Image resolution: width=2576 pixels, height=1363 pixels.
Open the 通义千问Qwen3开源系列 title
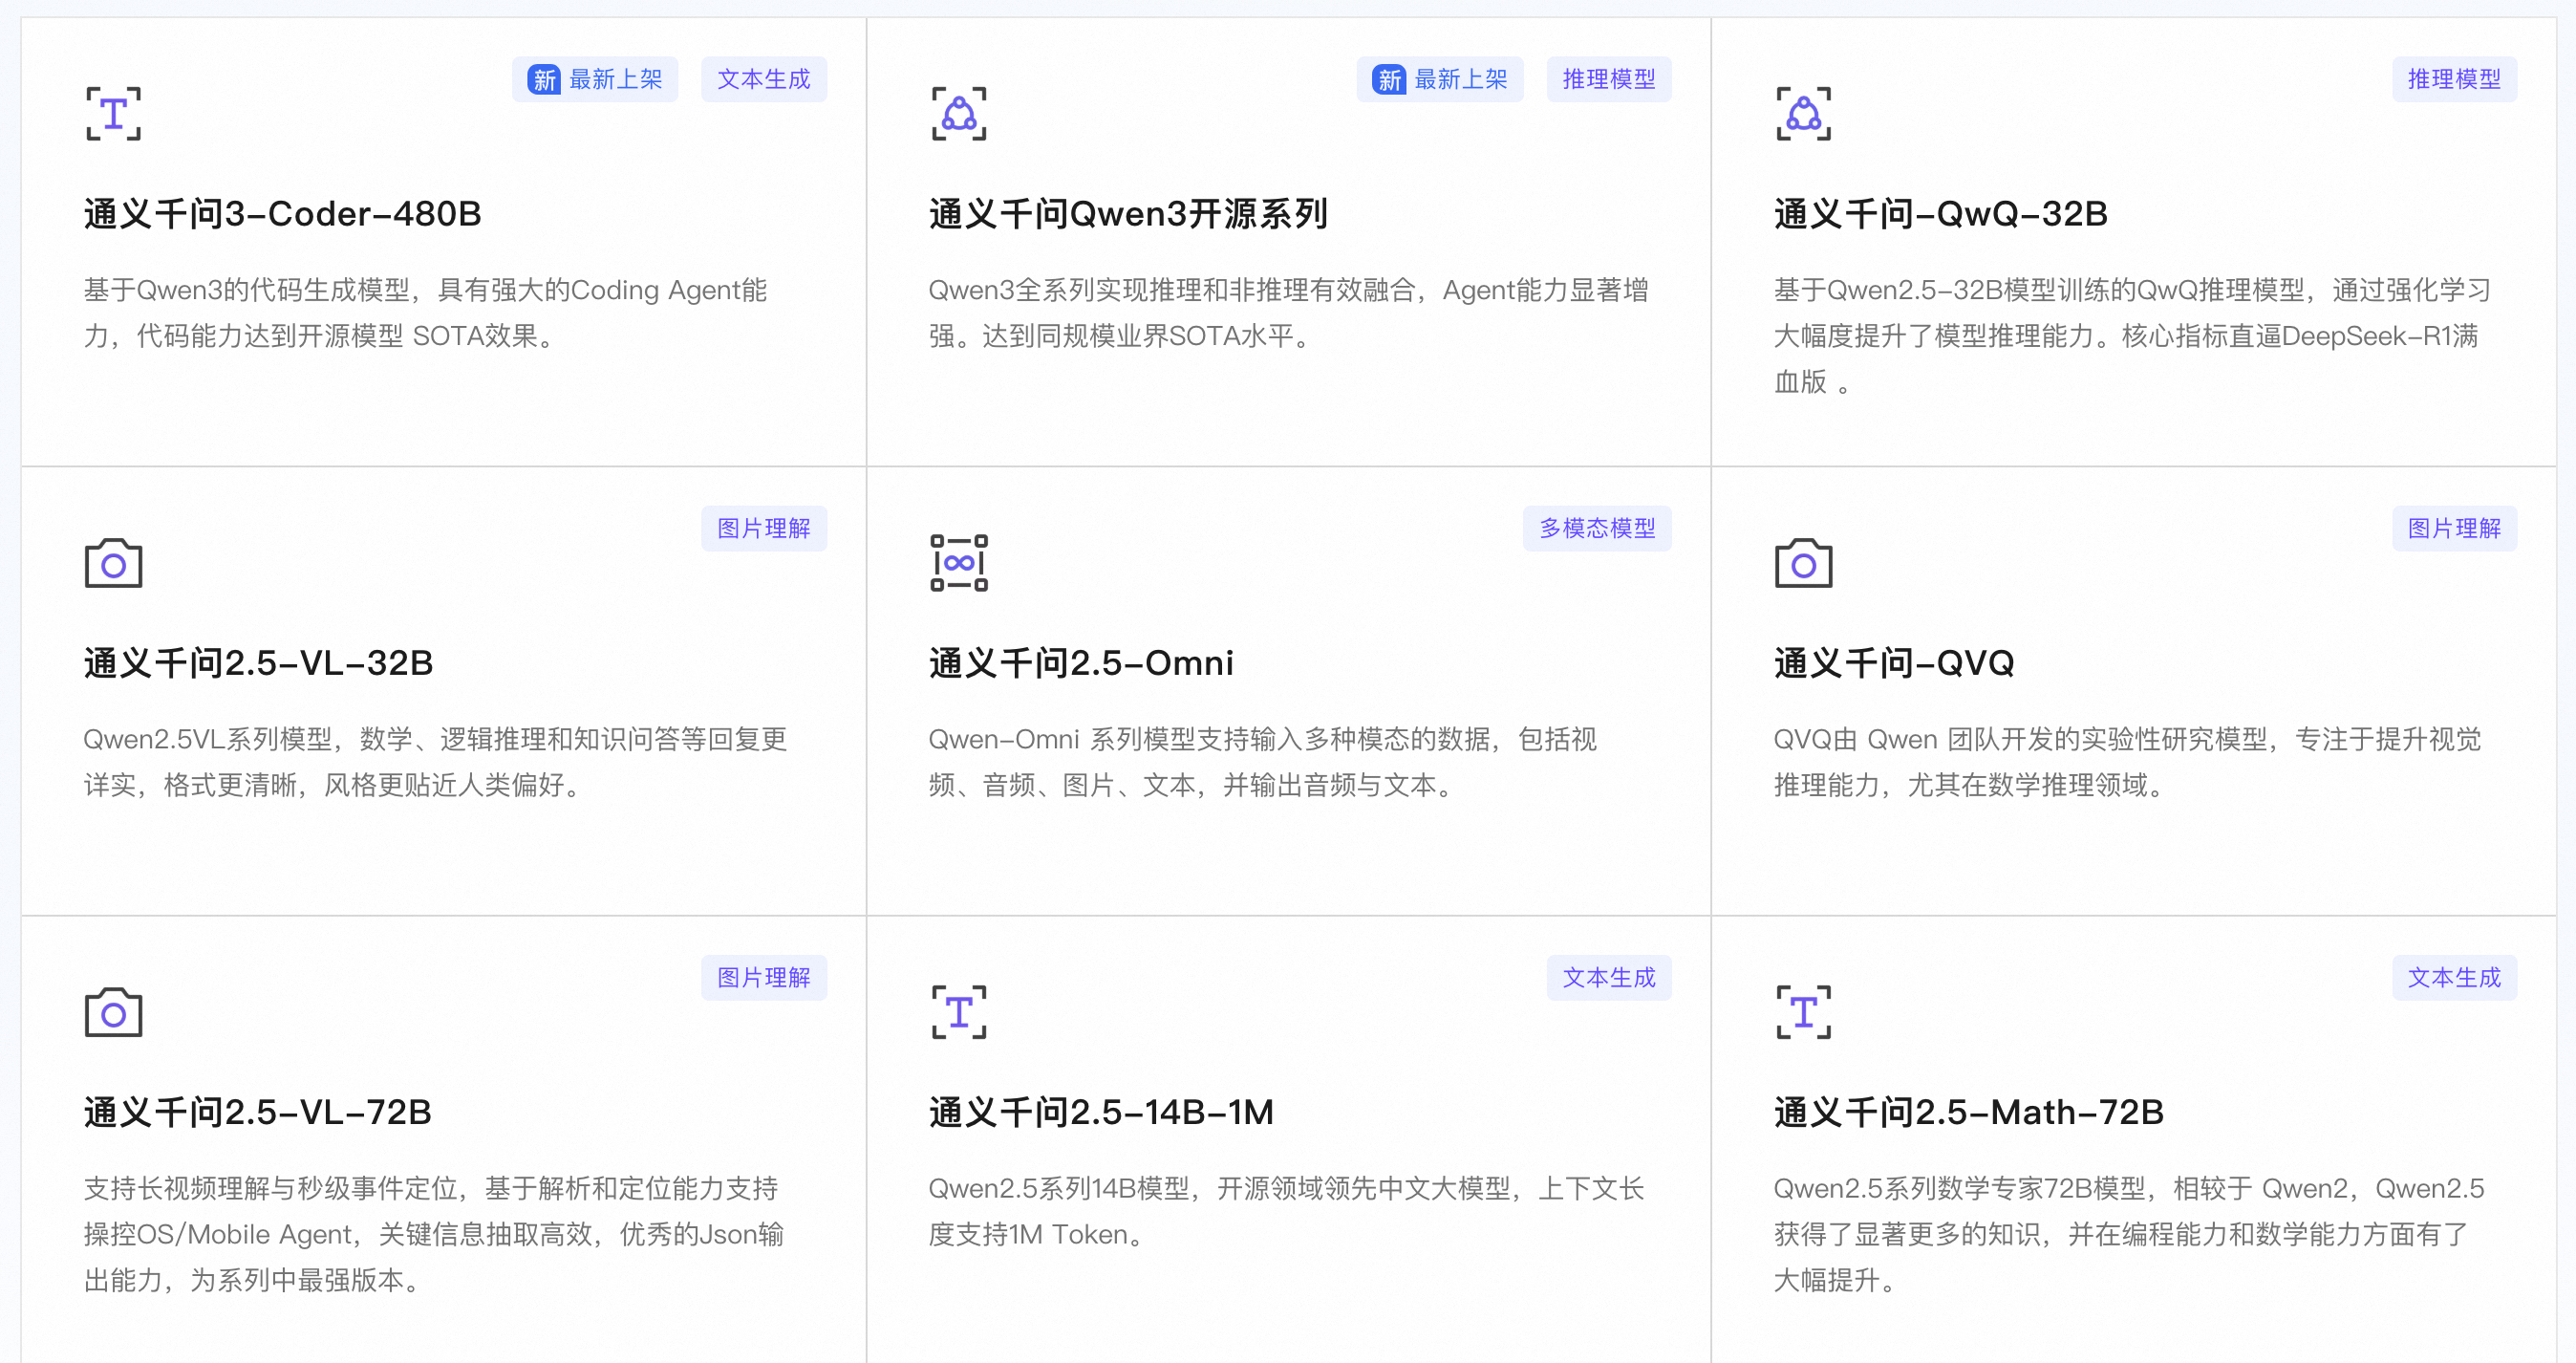coord(1128,214)
